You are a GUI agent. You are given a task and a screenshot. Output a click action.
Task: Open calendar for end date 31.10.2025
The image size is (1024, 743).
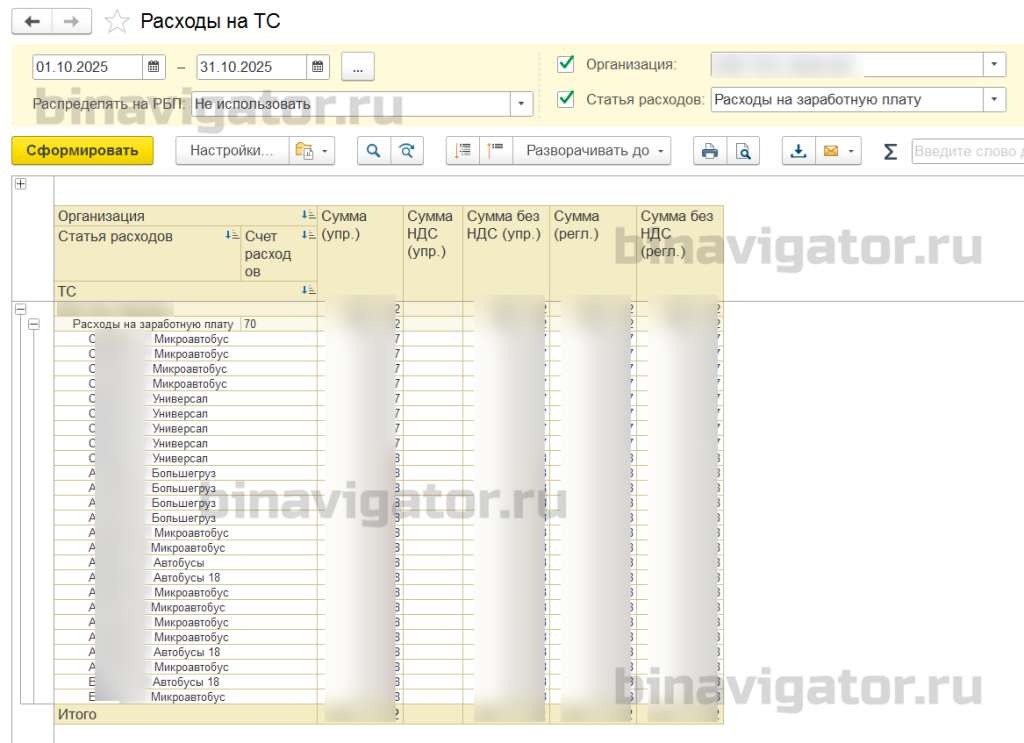[x=317, y=67]
